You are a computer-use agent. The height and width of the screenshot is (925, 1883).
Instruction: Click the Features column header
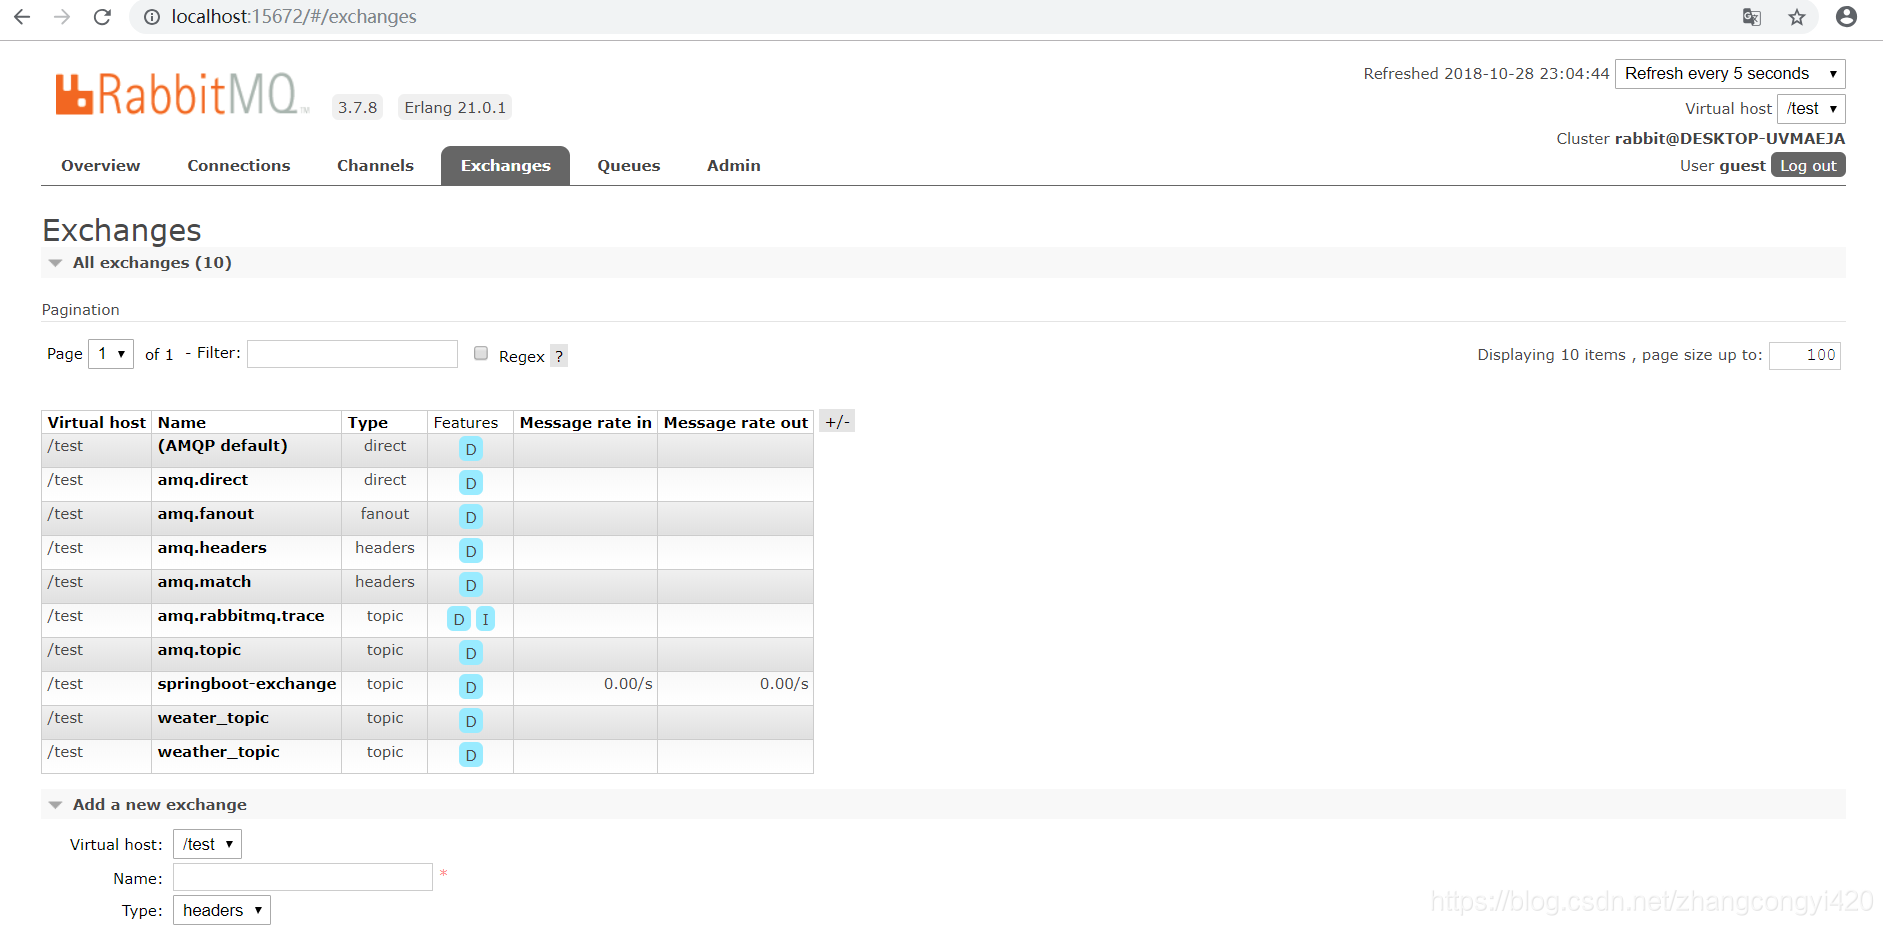click(466, 422)
